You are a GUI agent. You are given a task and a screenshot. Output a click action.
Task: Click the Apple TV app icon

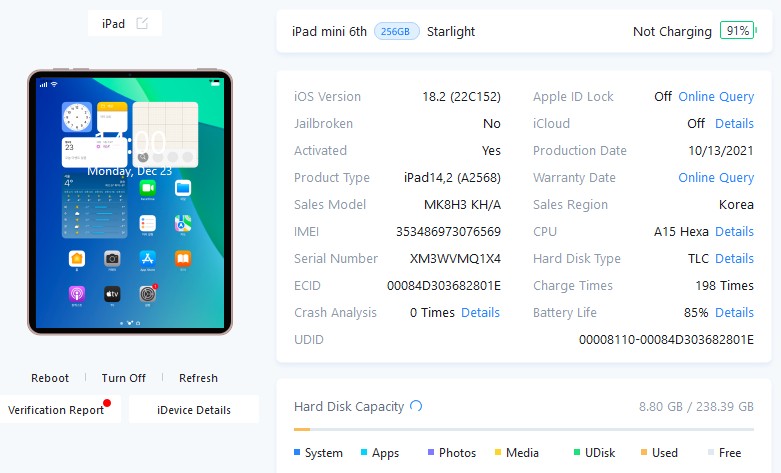pyautogui.click(x=112, y=294)
